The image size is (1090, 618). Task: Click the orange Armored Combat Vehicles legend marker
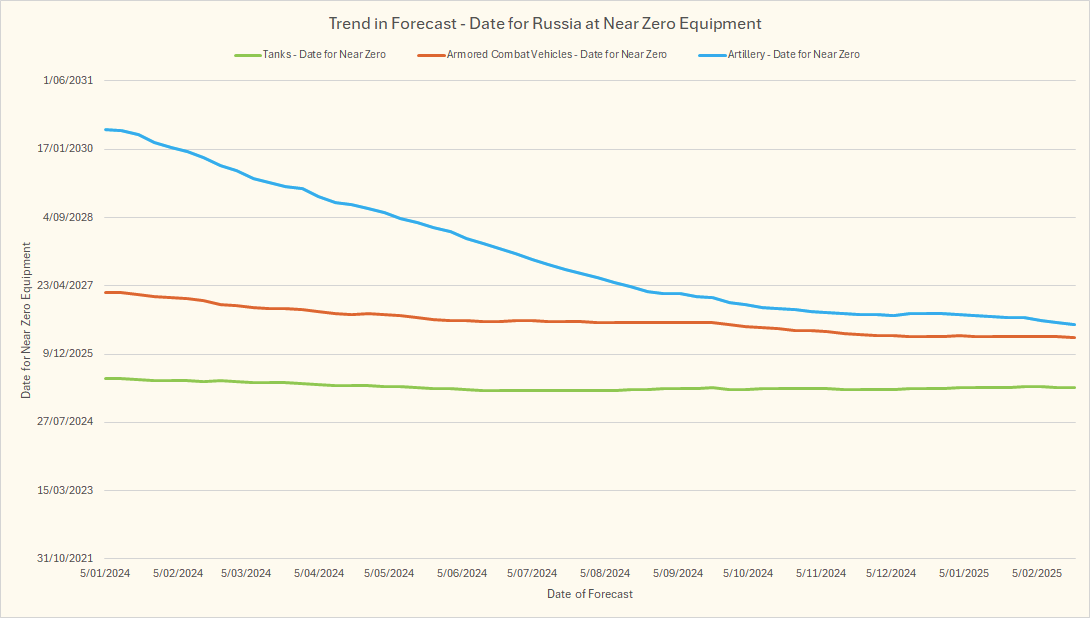coord(432,54)
